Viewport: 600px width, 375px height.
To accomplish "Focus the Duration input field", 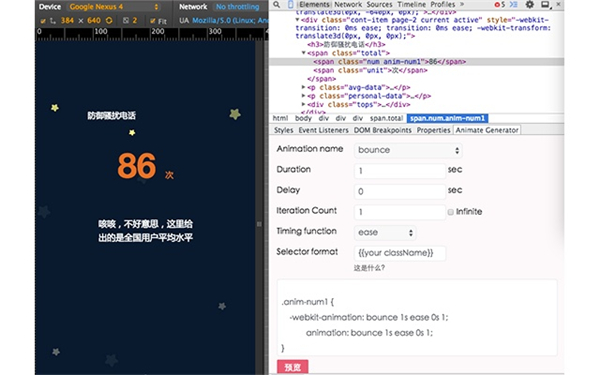I will [x=400, y=171].
